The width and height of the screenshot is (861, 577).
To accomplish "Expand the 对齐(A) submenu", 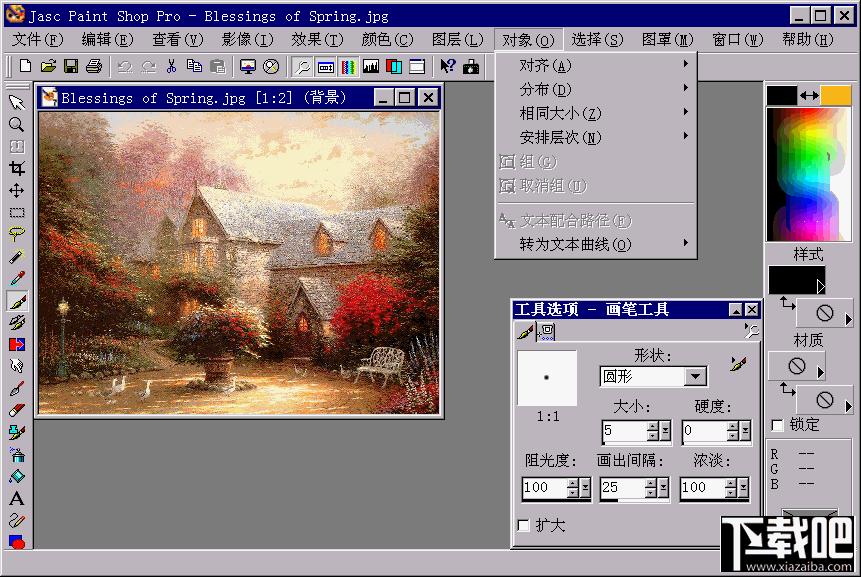I will (596, 65).
